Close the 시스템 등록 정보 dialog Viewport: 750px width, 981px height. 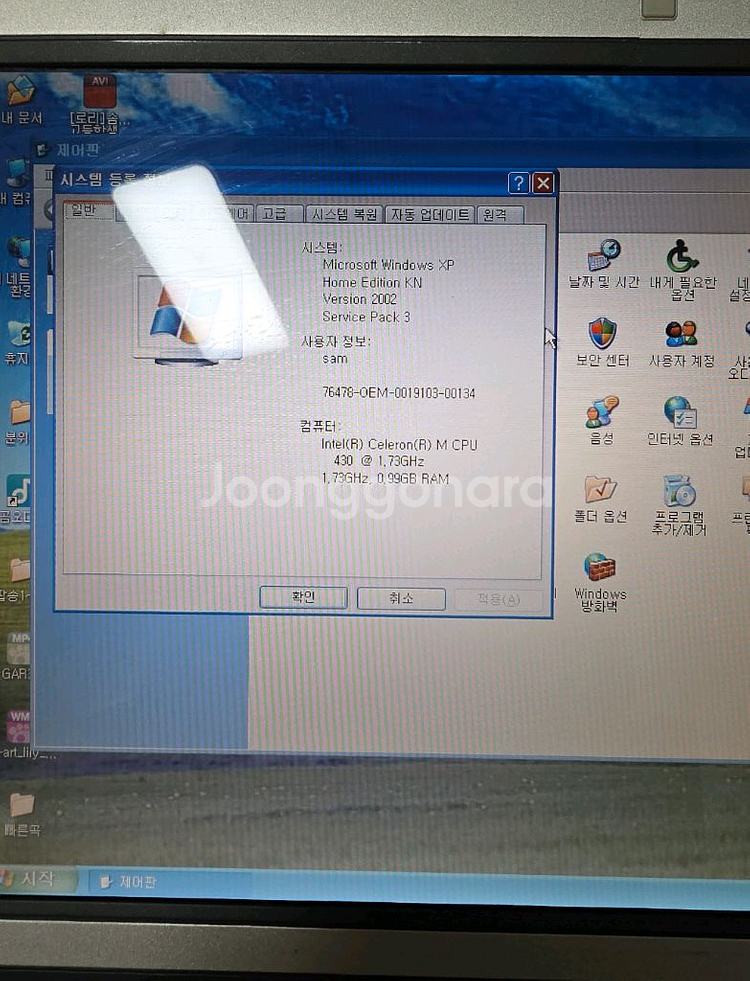pos(543,183)
